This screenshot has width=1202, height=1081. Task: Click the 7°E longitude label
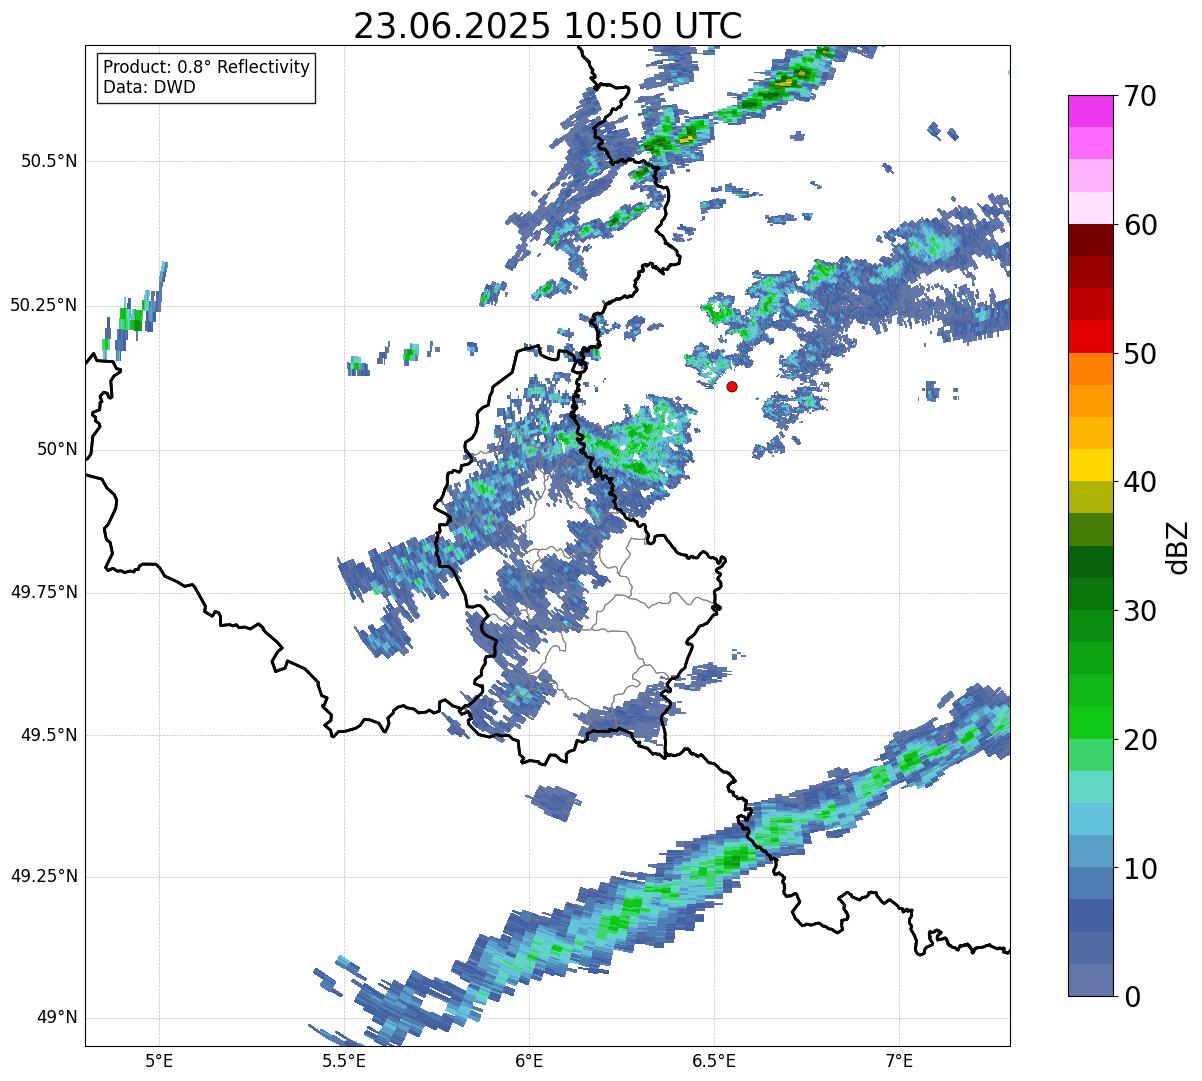point(899,1060)
